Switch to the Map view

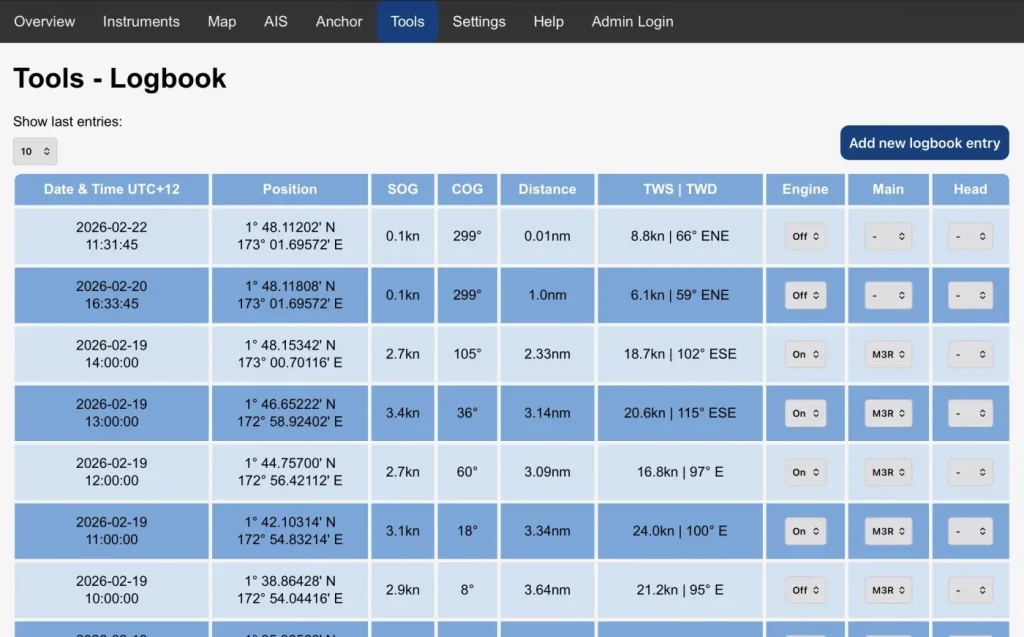coord(222,21)
